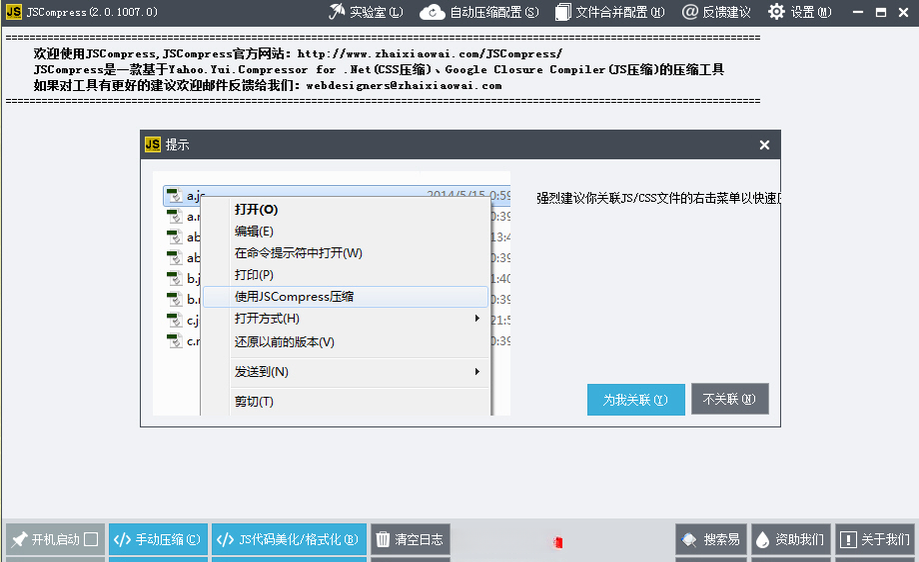
Task: Click the JS icon in 提示 dialog title
Action: 152,144
